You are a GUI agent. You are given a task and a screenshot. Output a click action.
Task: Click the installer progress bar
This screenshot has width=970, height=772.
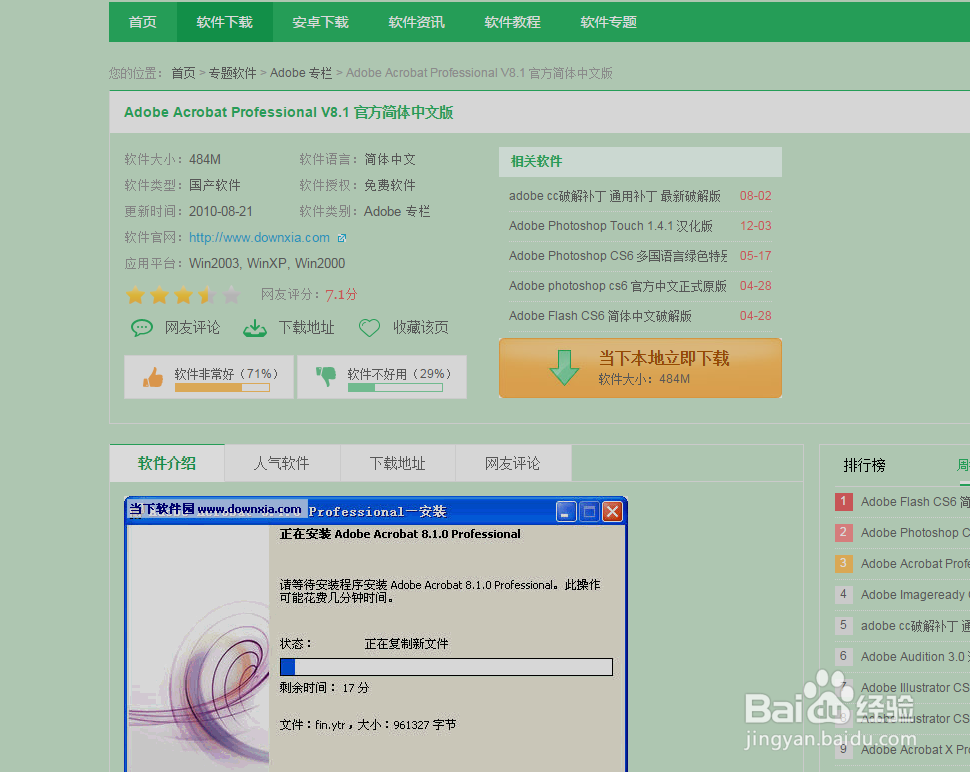[446, 667]
